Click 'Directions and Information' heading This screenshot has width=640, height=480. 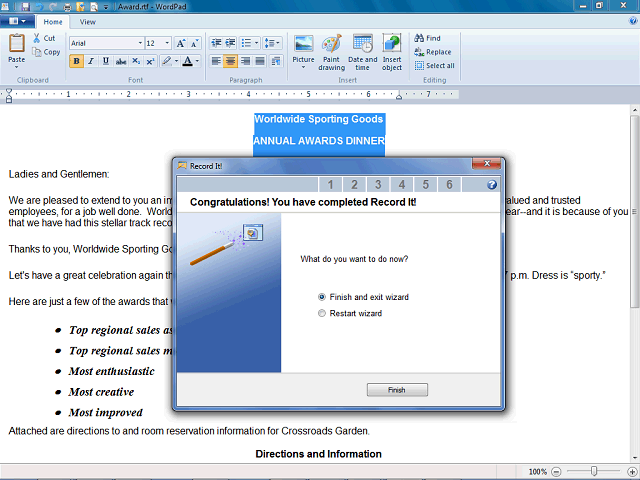point(318,454)
